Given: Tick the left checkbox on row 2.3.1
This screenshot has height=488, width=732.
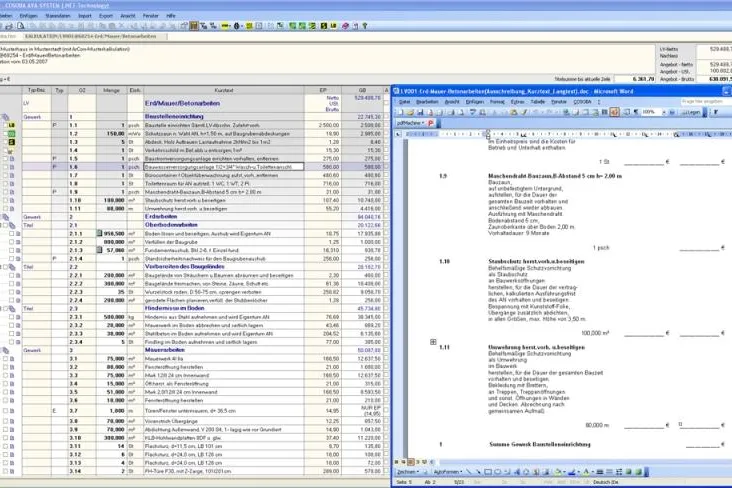Looking at the screenshot, I should (12, 317).
